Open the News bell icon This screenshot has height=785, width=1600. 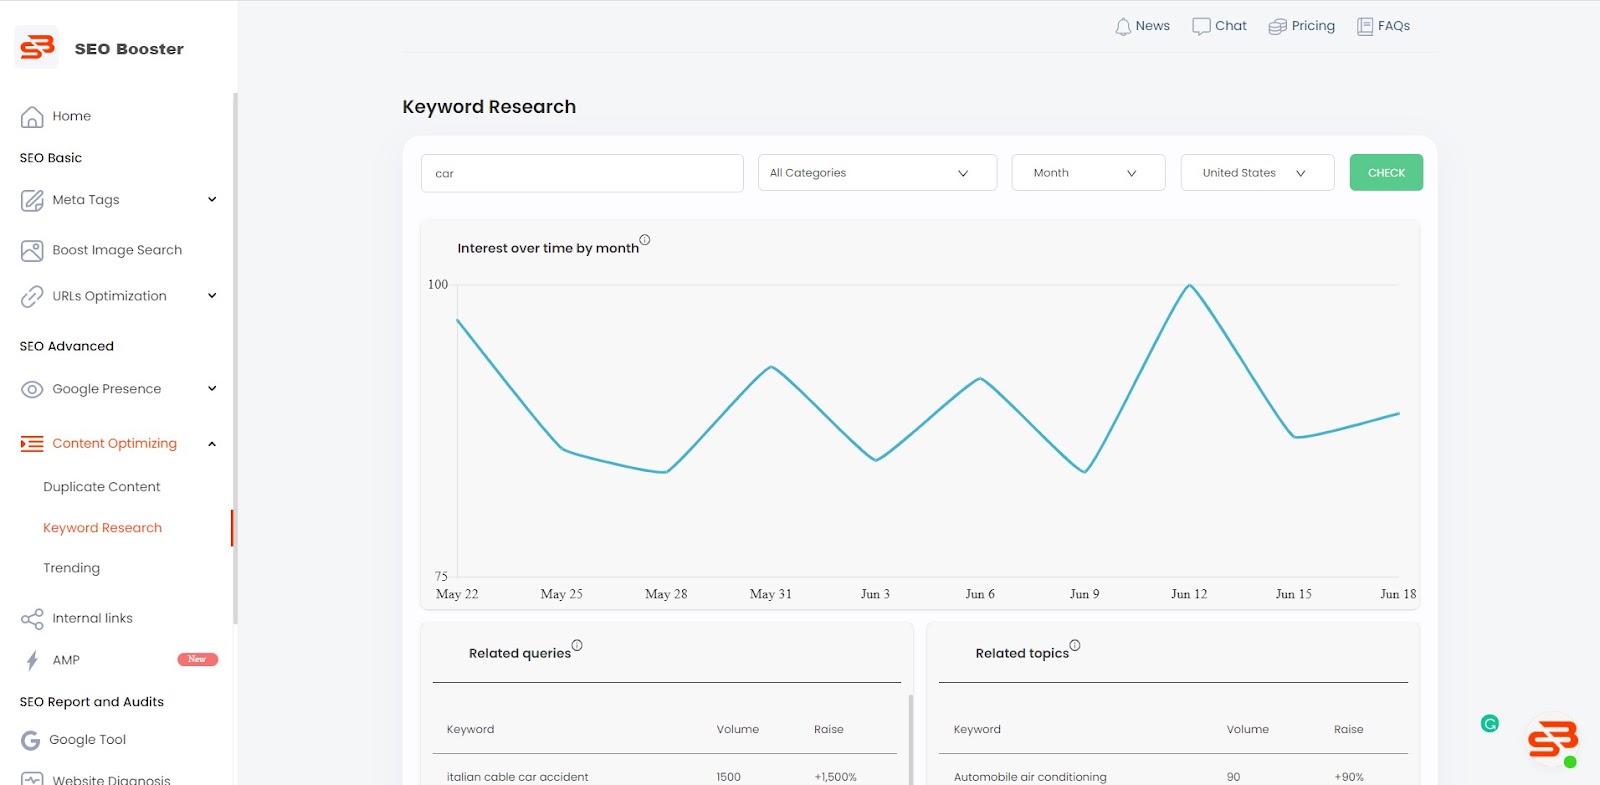[x=1123, y=26]
